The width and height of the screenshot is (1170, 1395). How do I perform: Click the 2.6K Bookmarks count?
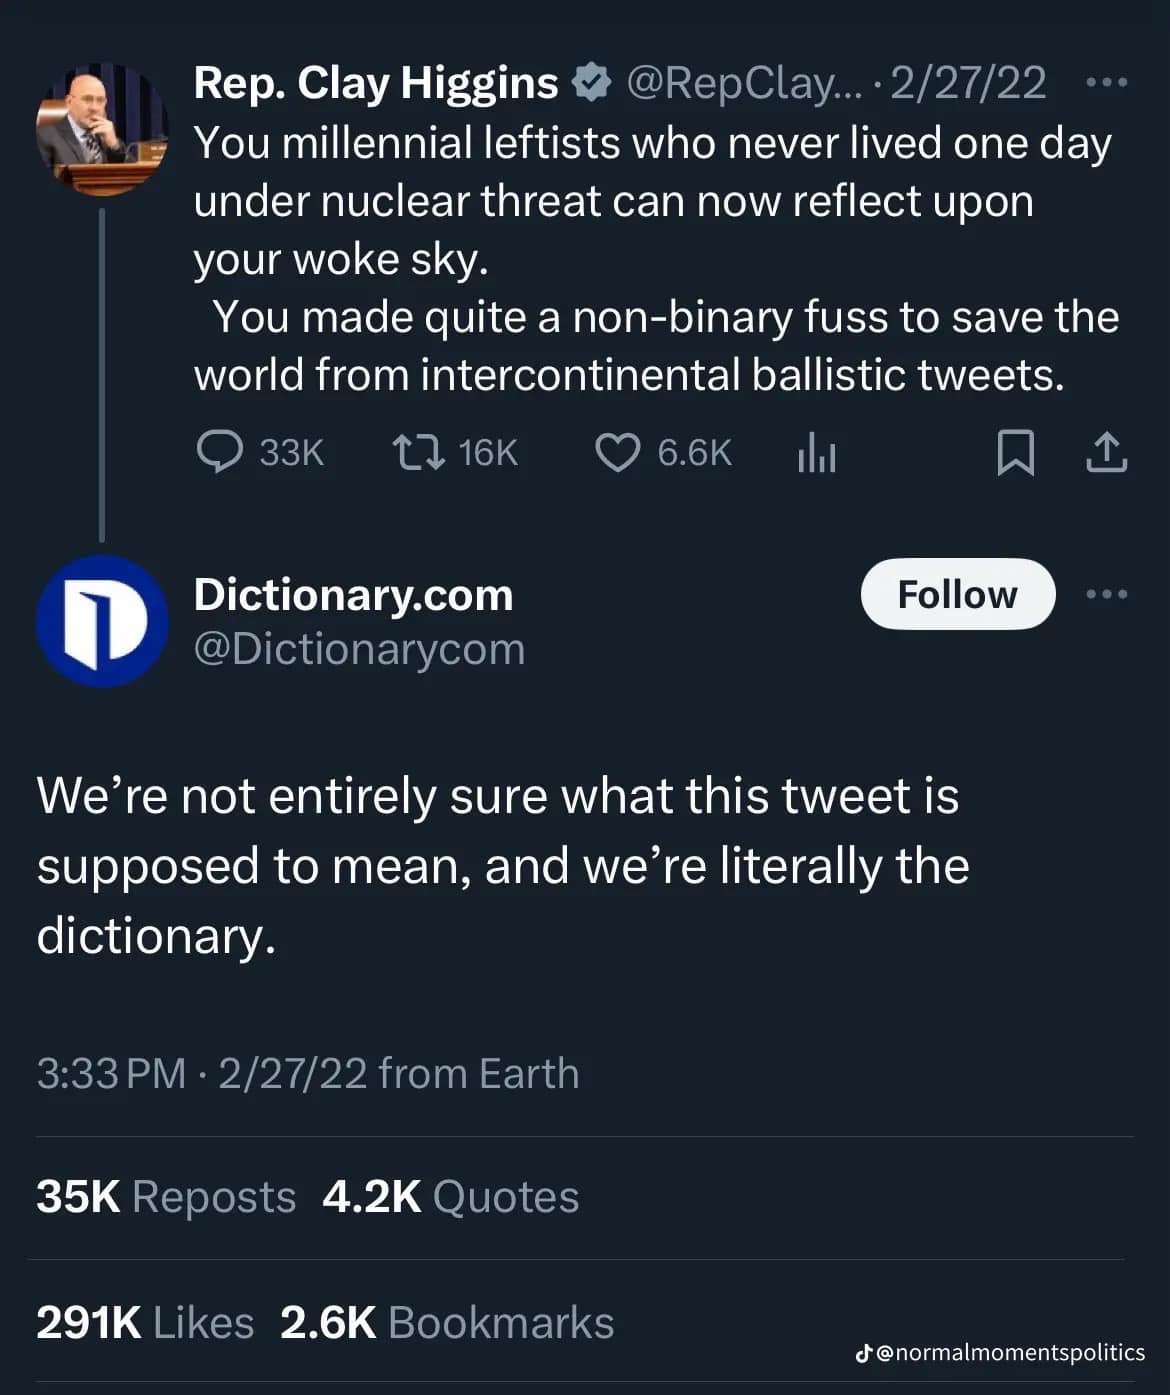(x=447, y=1322)
